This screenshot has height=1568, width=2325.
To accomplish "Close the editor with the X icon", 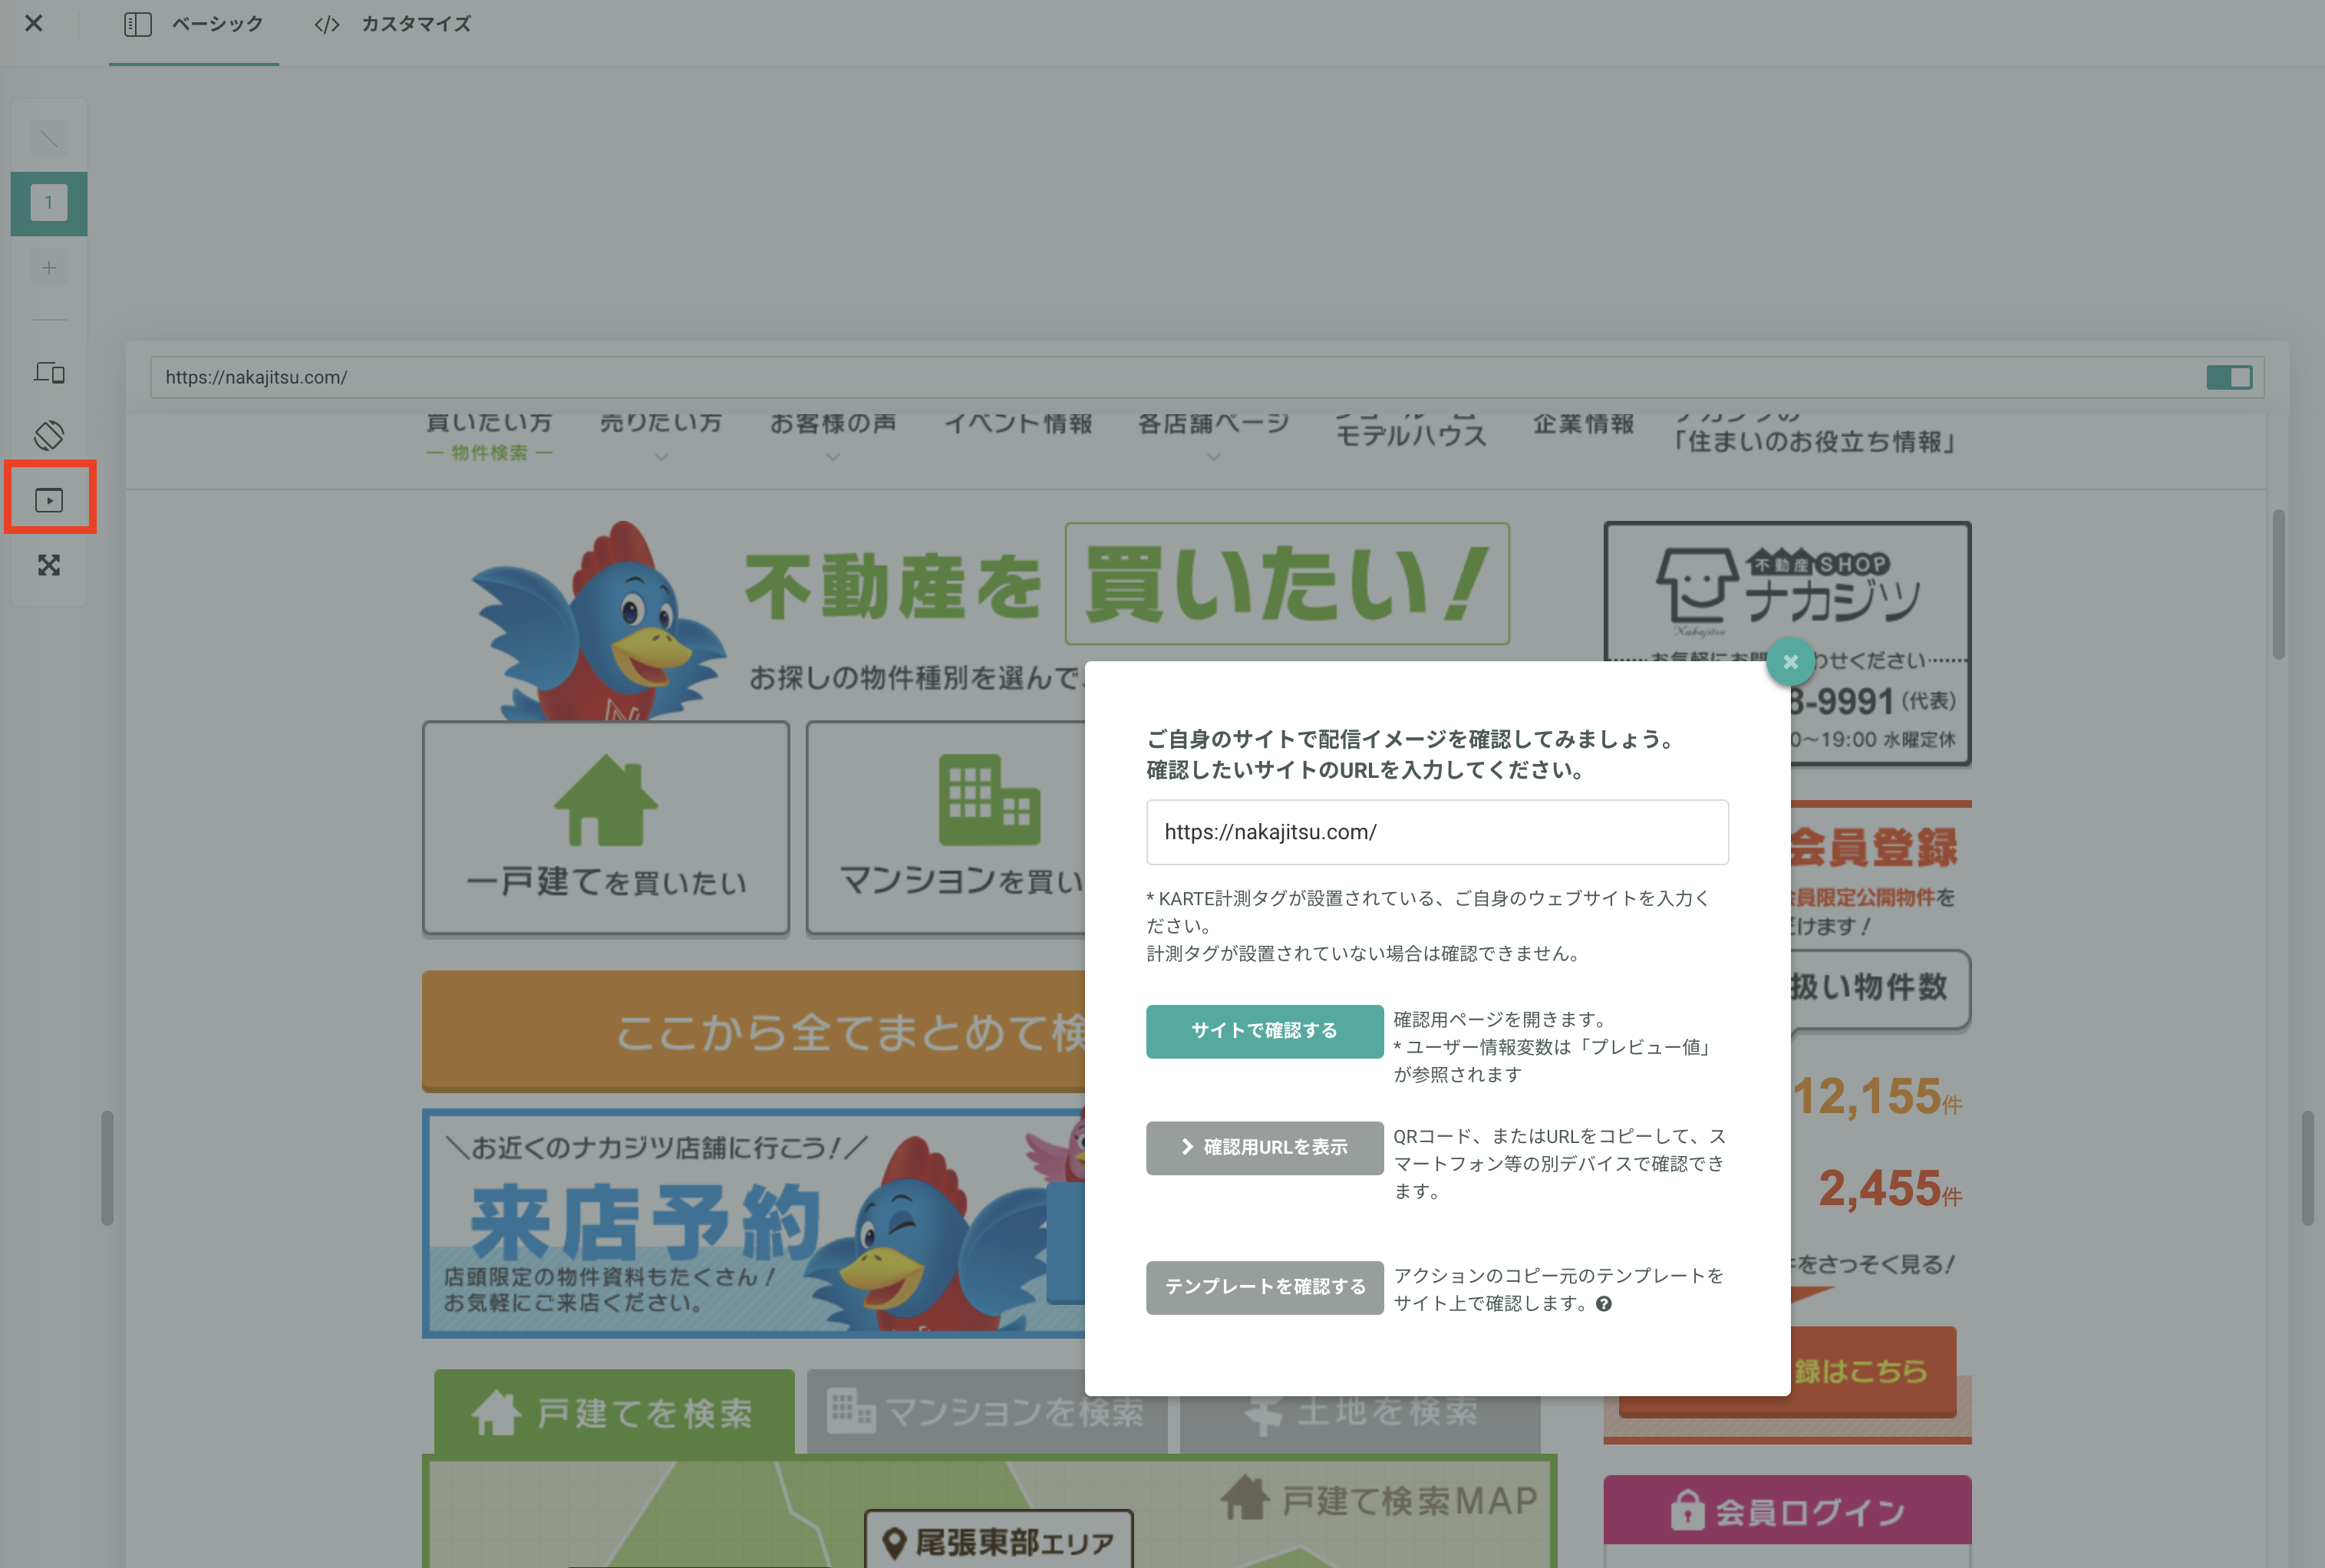I will [34, 23].
